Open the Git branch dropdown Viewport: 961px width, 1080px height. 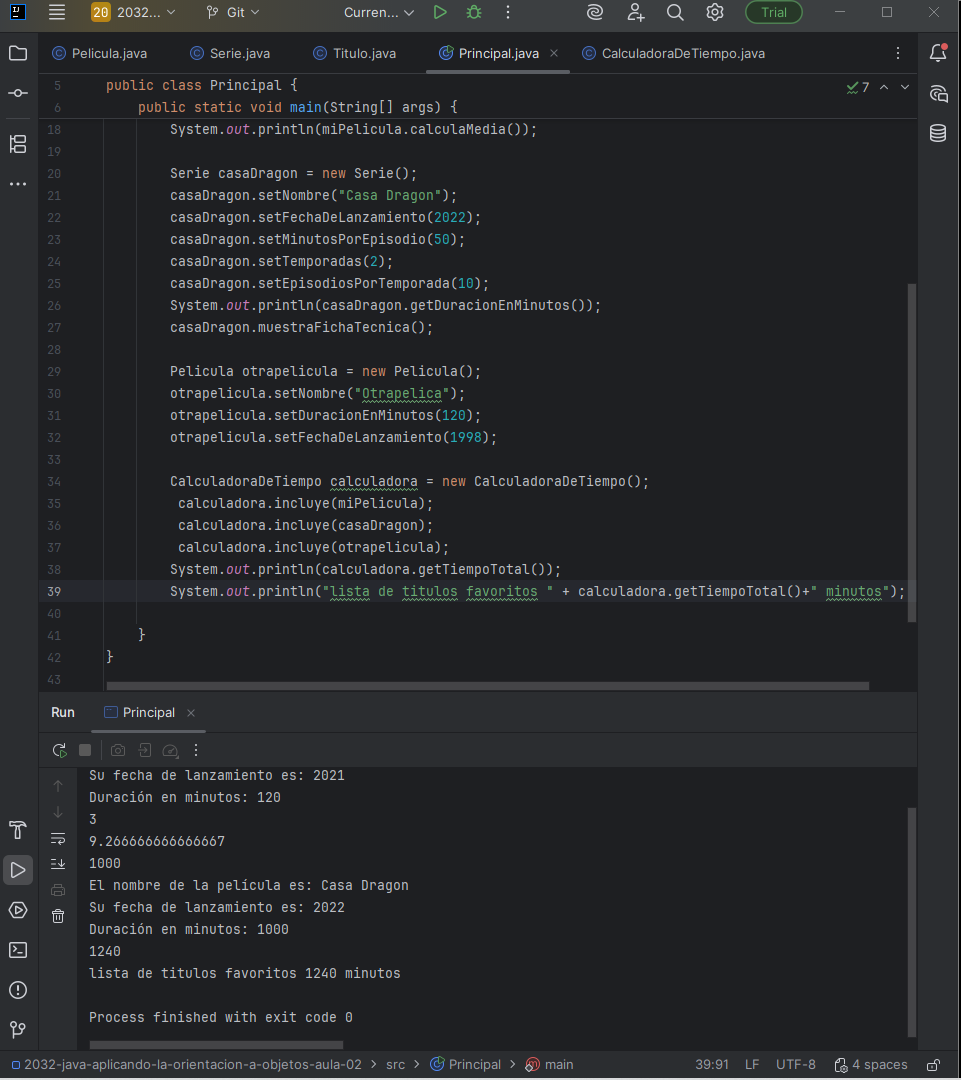click(x=233, y=12)
